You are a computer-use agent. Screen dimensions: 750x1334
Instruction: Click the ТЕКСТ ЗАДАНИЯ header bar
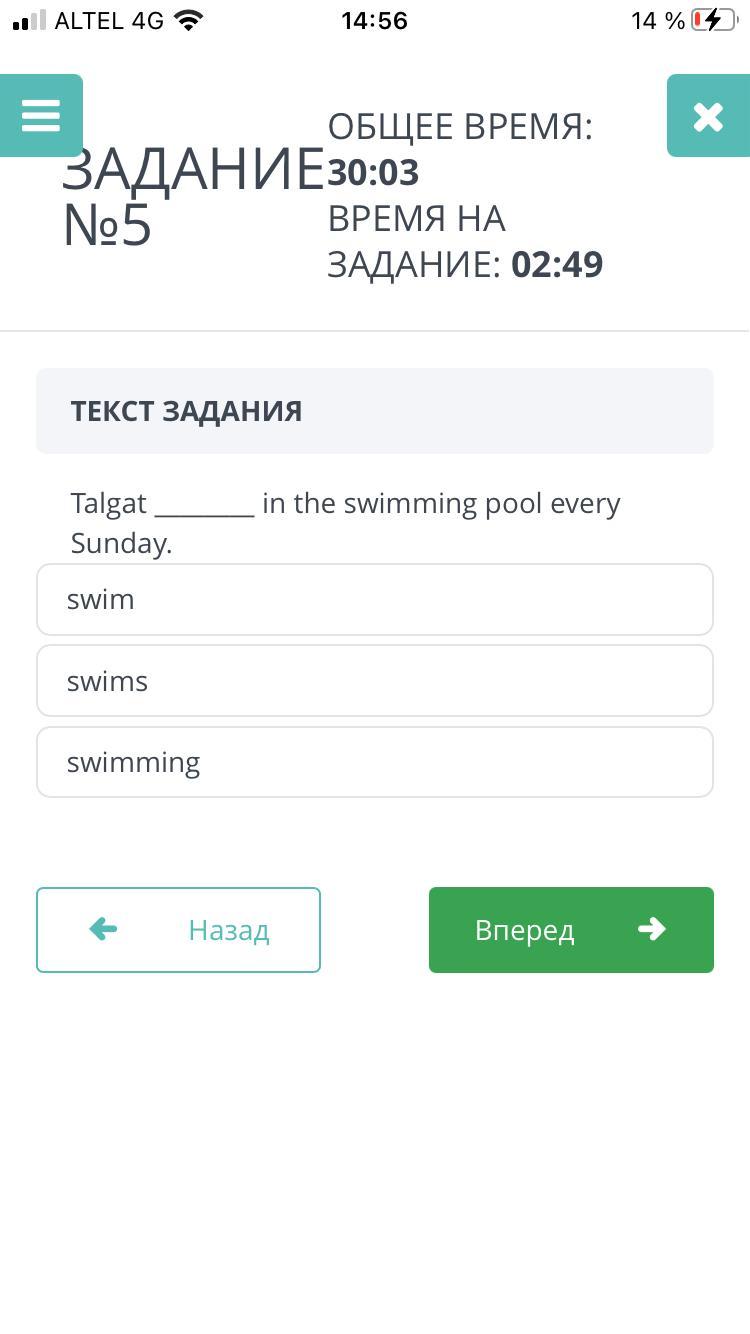point(374,411)
